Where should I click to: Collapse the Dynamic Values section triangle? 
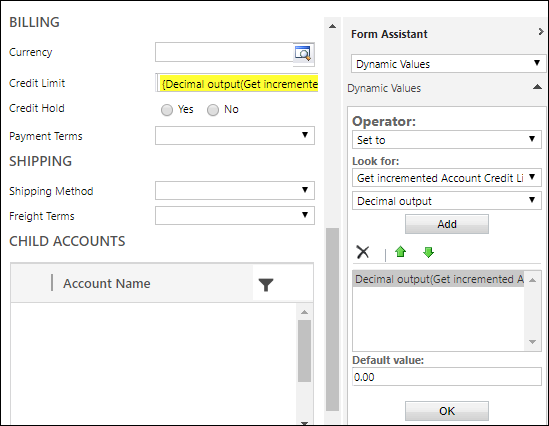pos(537,87)
